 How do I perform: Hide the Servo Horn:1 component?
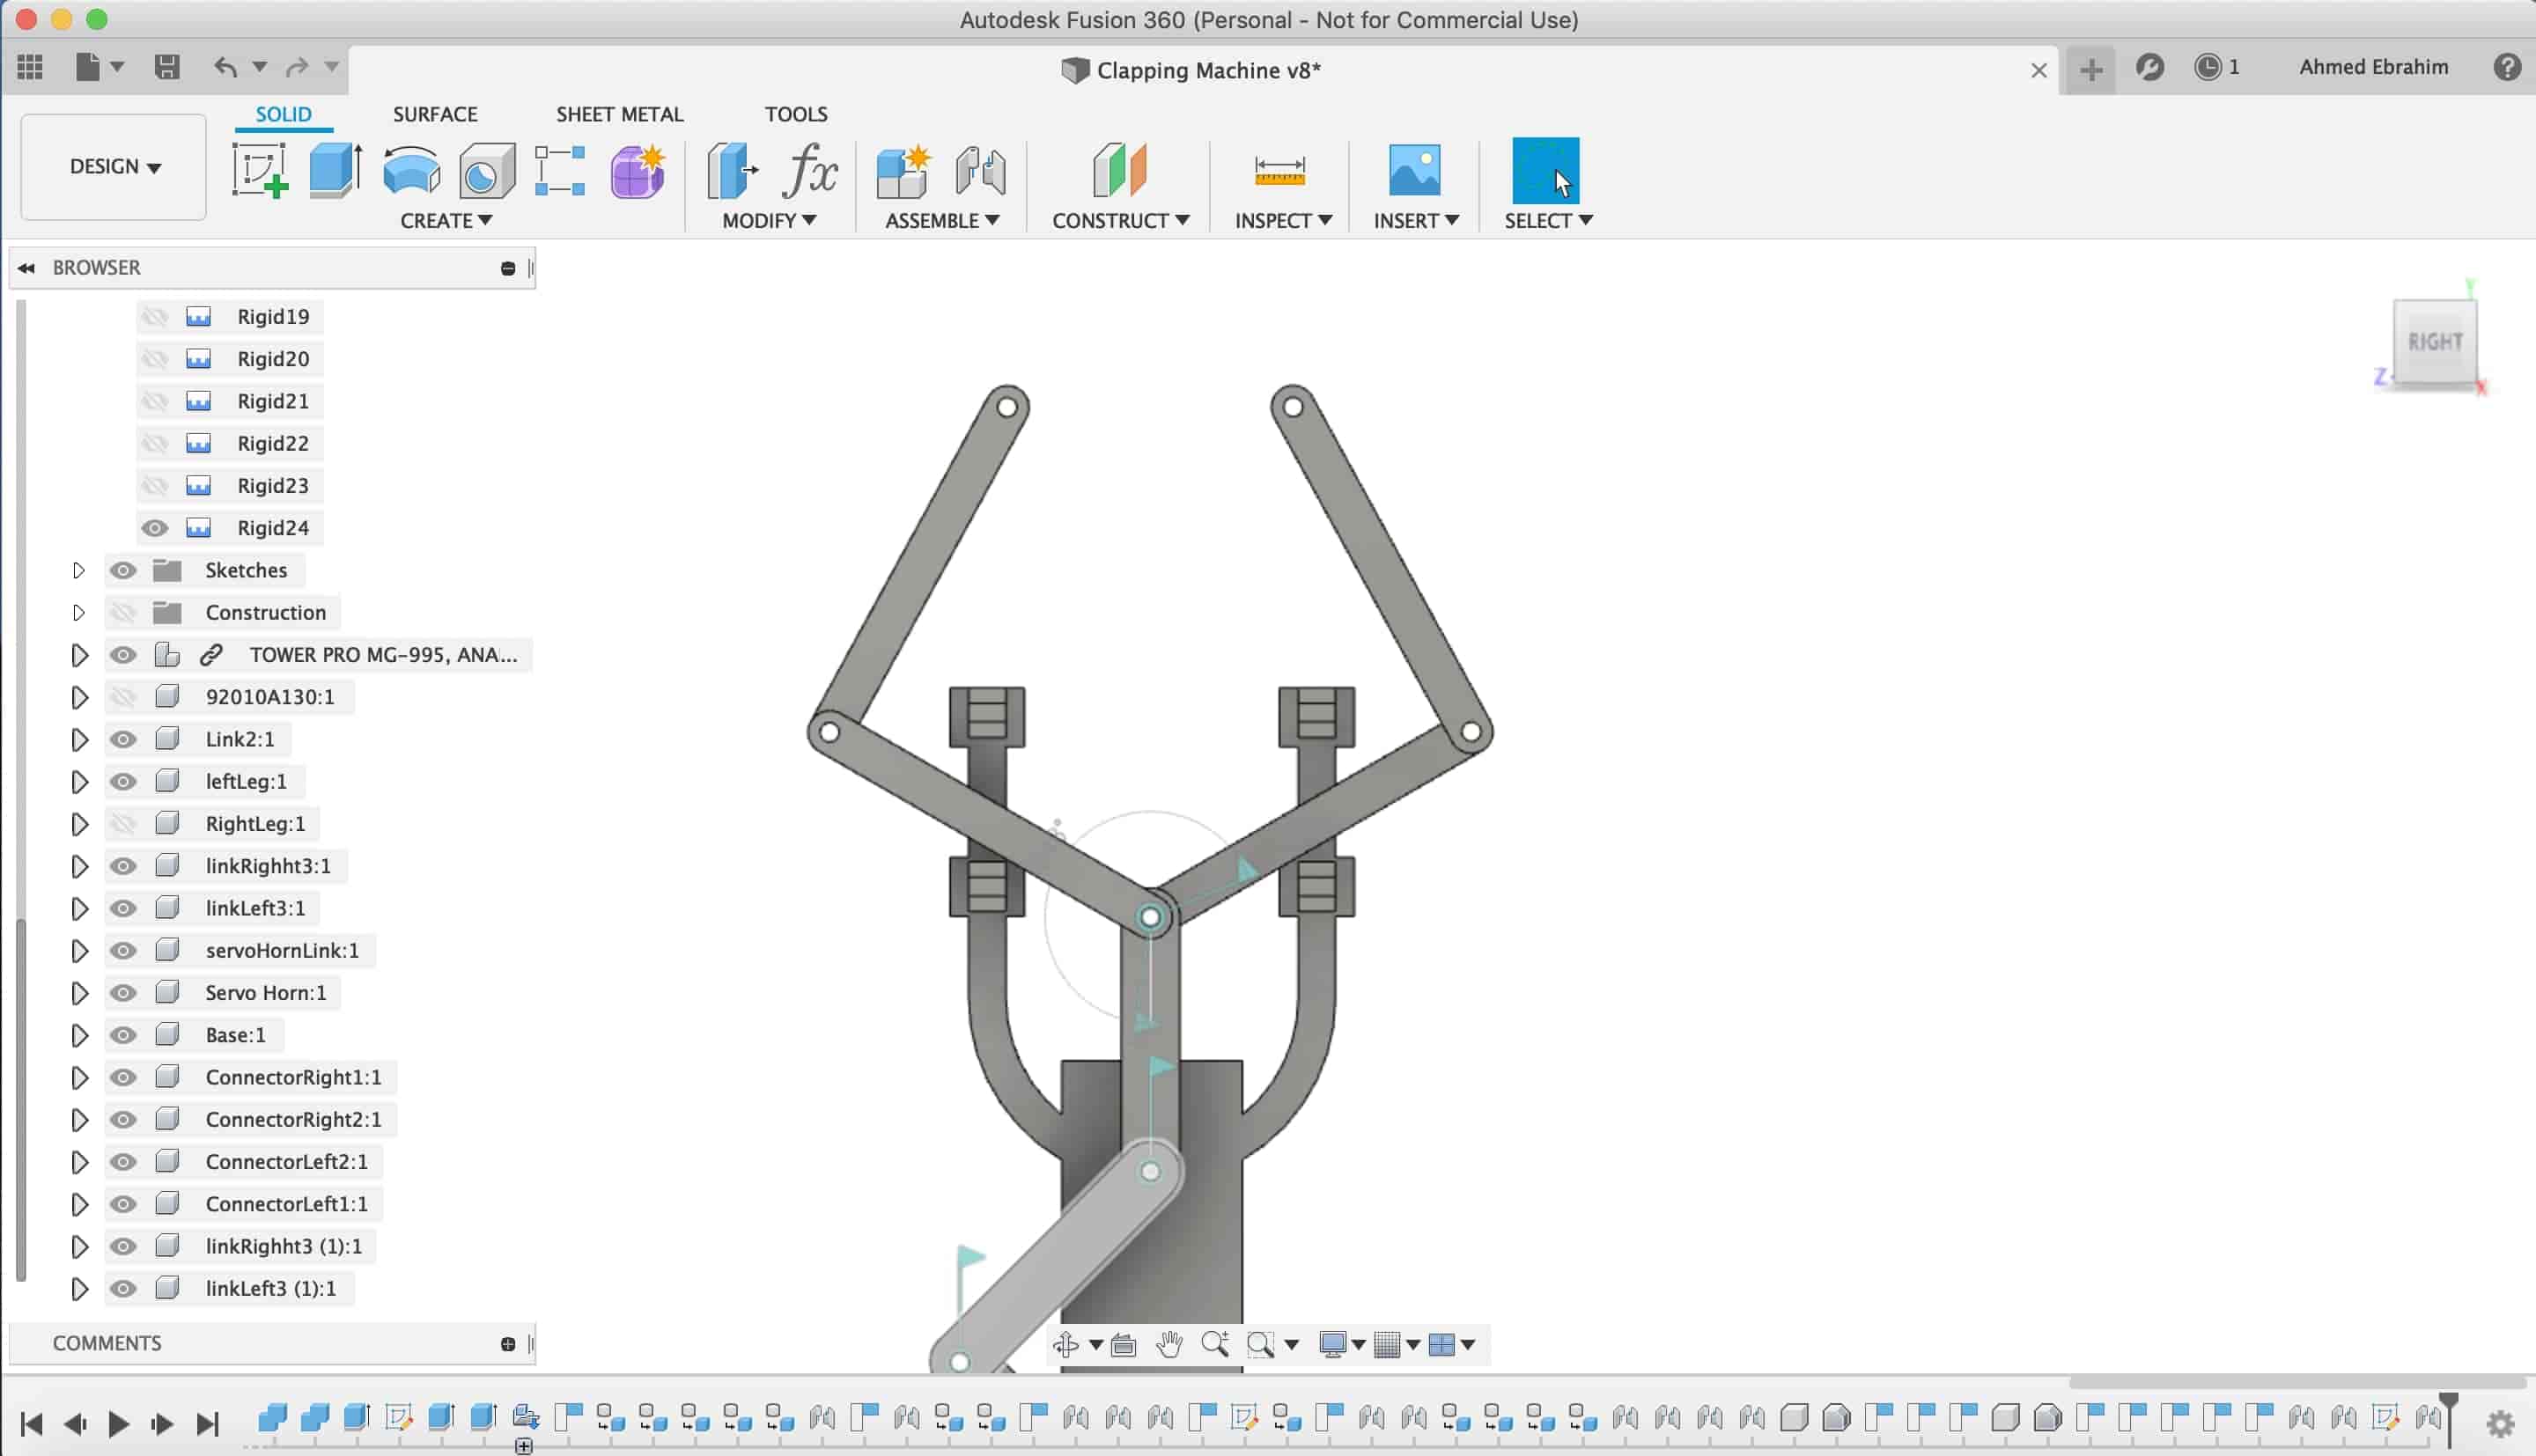pyautogui.click(x=122, y=993)
